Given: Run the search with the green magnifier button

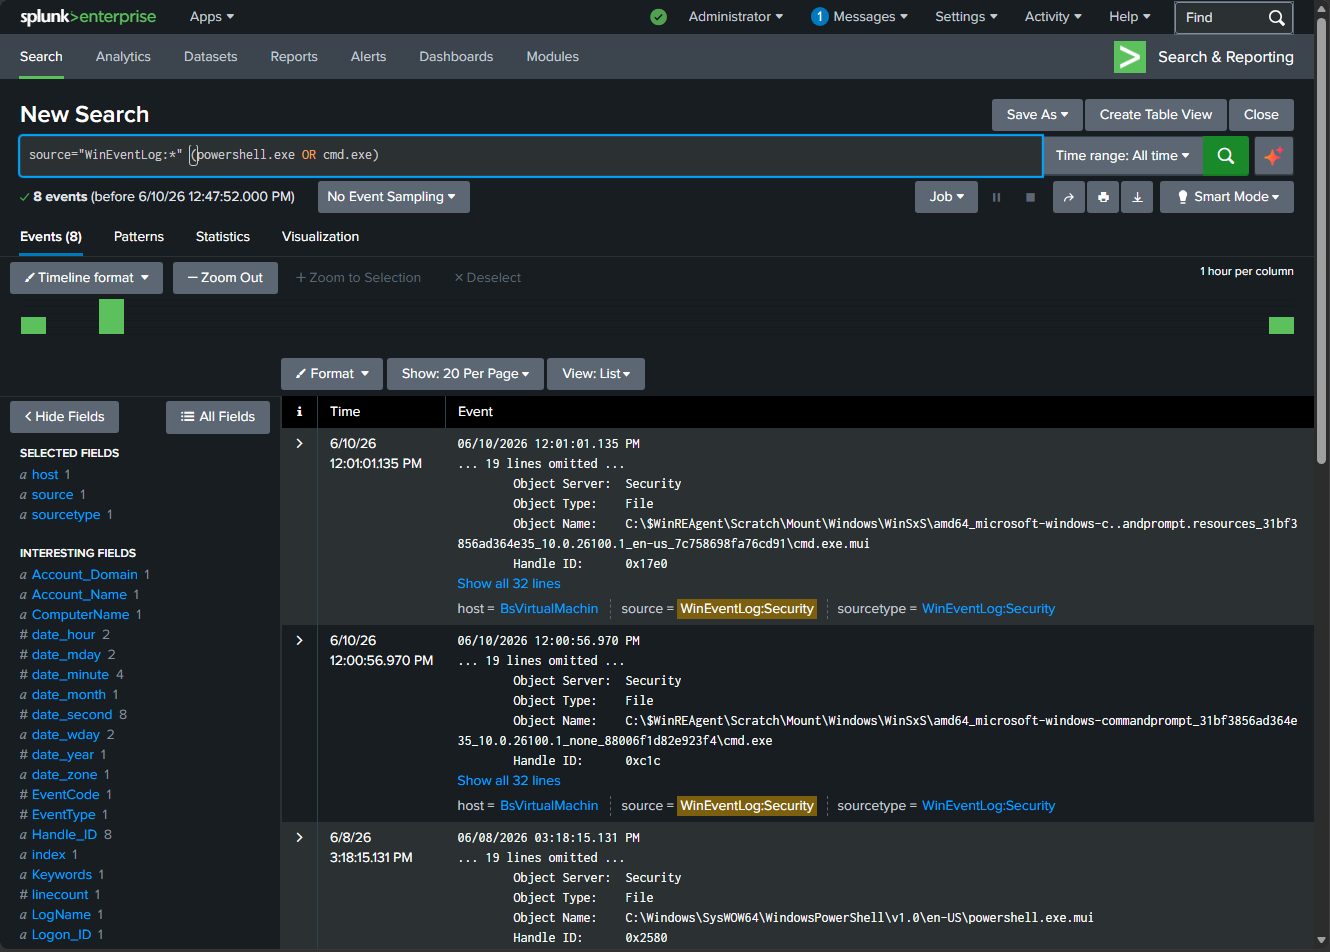Looking at the screenshot, I should pyautogui.click(x=1225, y=156).
